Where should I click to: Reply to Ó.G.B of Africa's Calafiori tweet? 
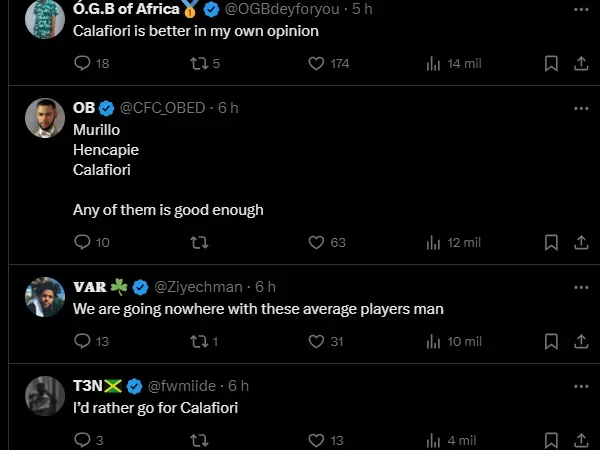tap(83, 63)
